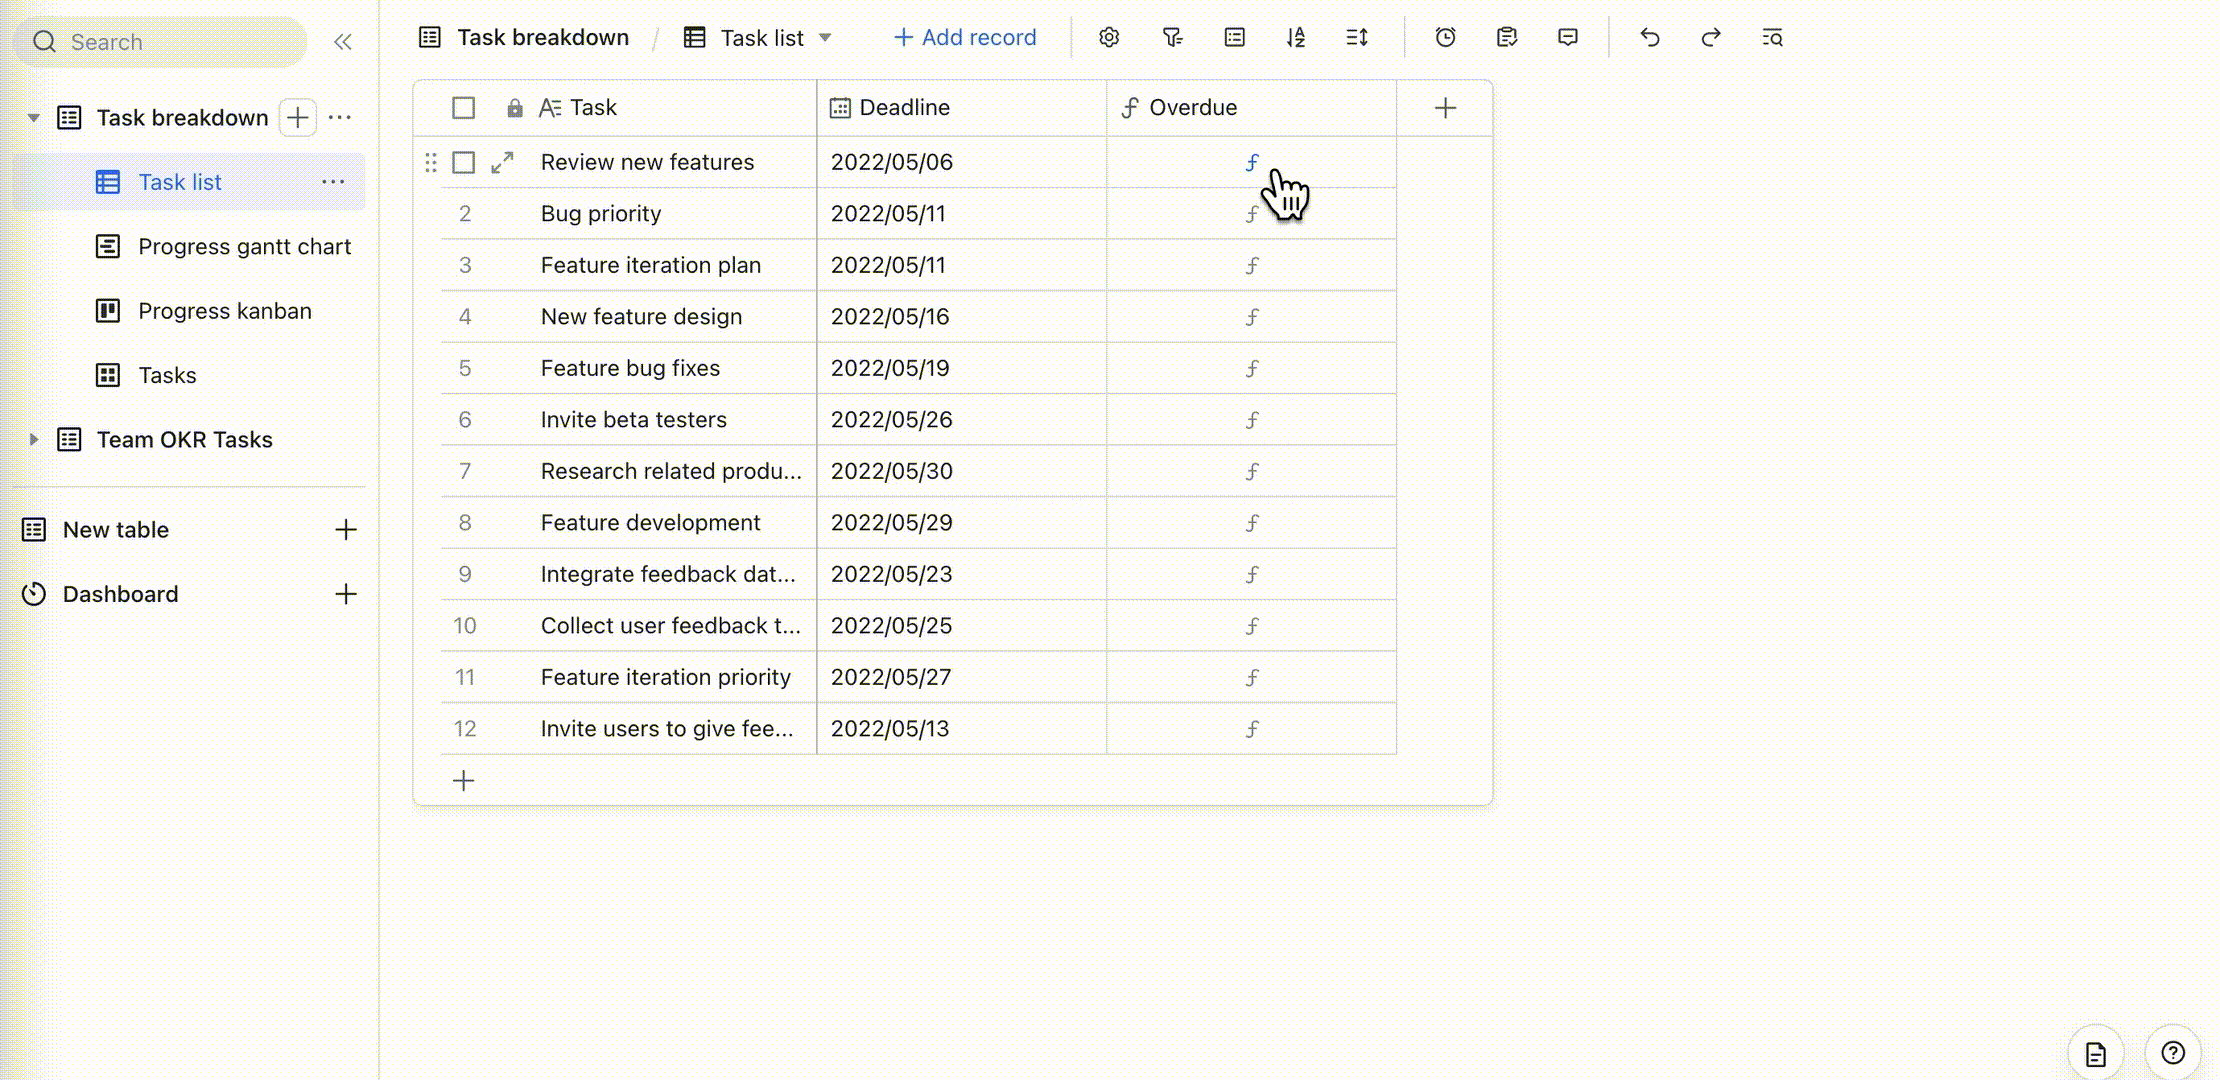Expand the Team OKR Tasks group

coord(31,440)
